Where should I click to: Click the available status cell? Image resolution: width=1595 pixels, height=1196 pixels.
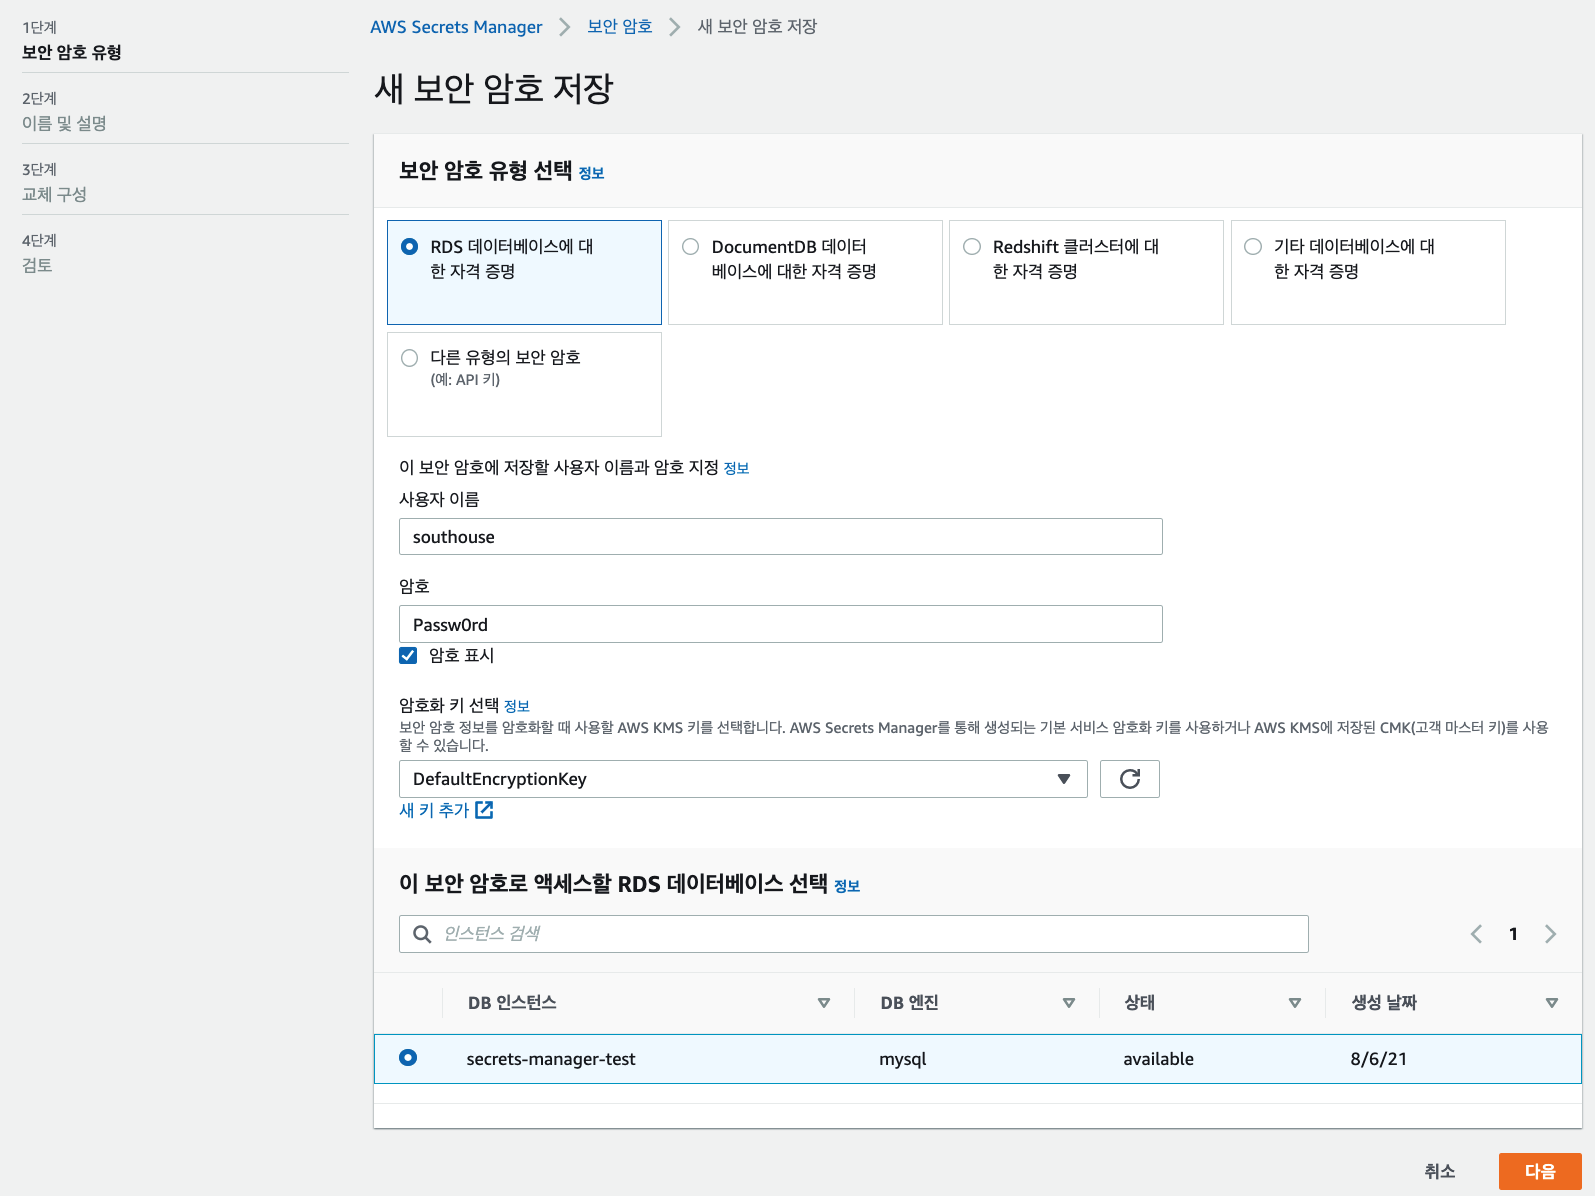coord(1159,1059)
